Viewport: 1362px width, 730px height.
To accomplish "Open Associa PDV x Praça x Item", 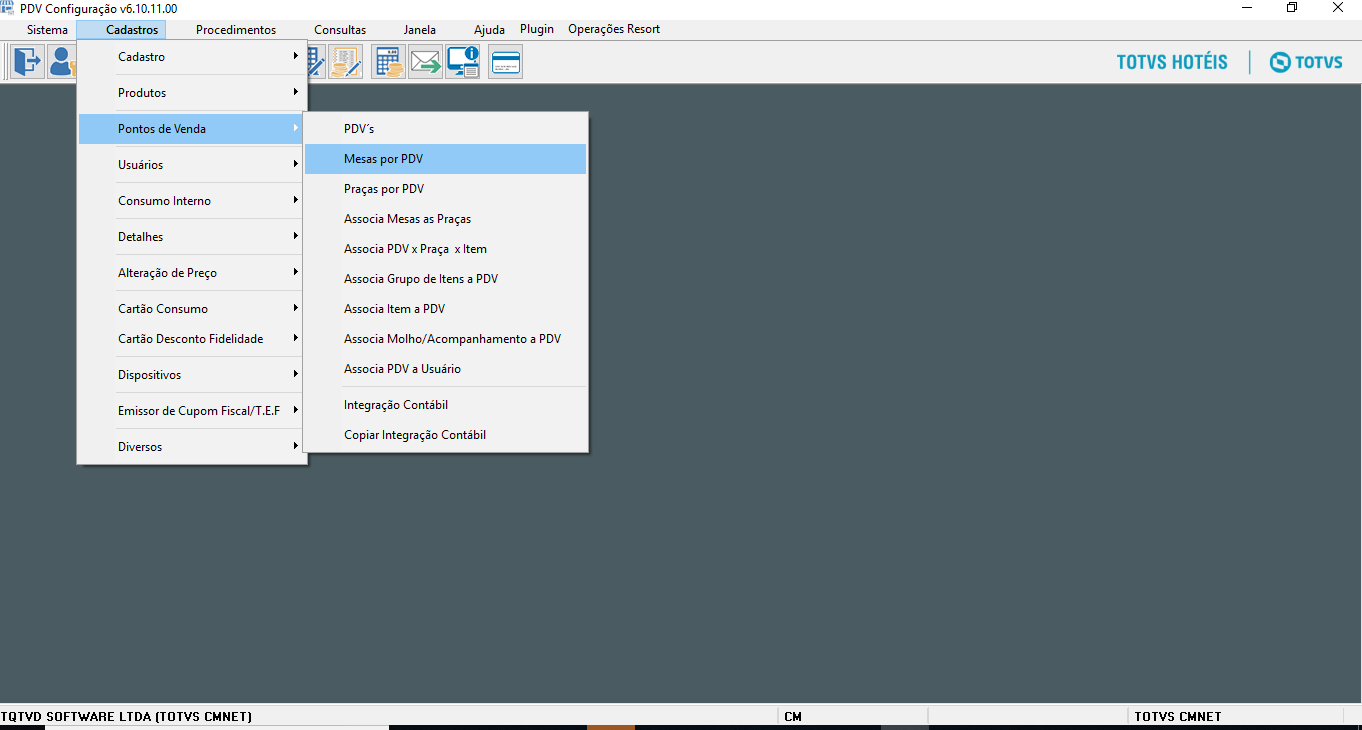I will coord(446,249).
